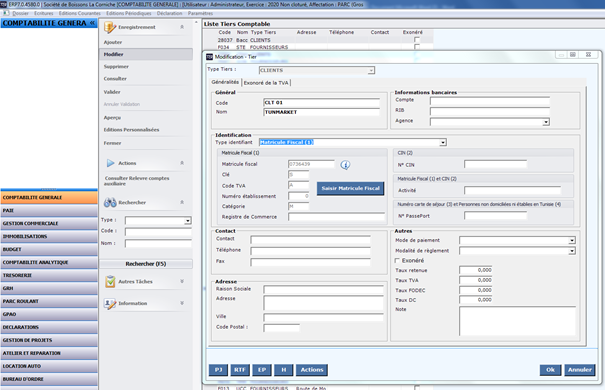This screenshot has width=605, height=390.
Task: Switch to the Généralités tab
Action: (225, 82)
